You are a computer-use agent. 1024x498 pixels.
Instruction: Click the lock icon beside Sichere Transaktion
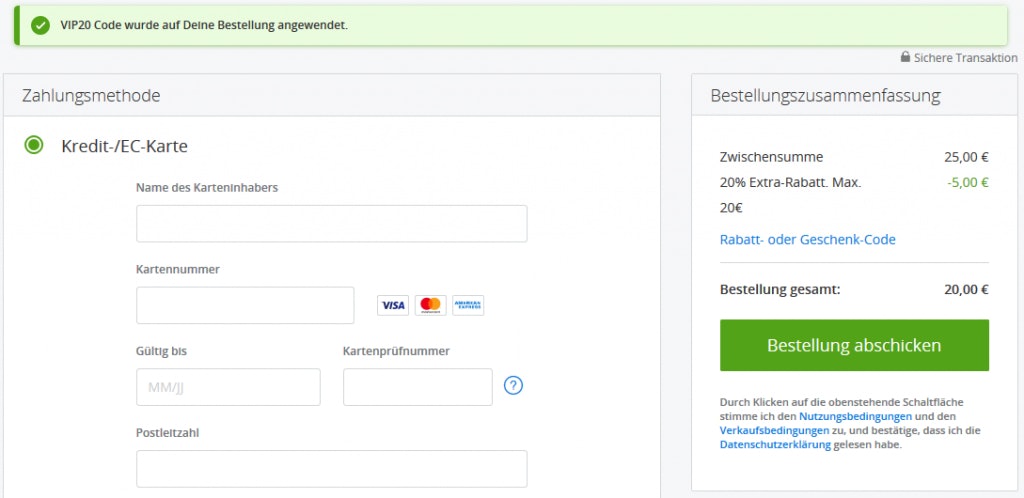point(905,58)
